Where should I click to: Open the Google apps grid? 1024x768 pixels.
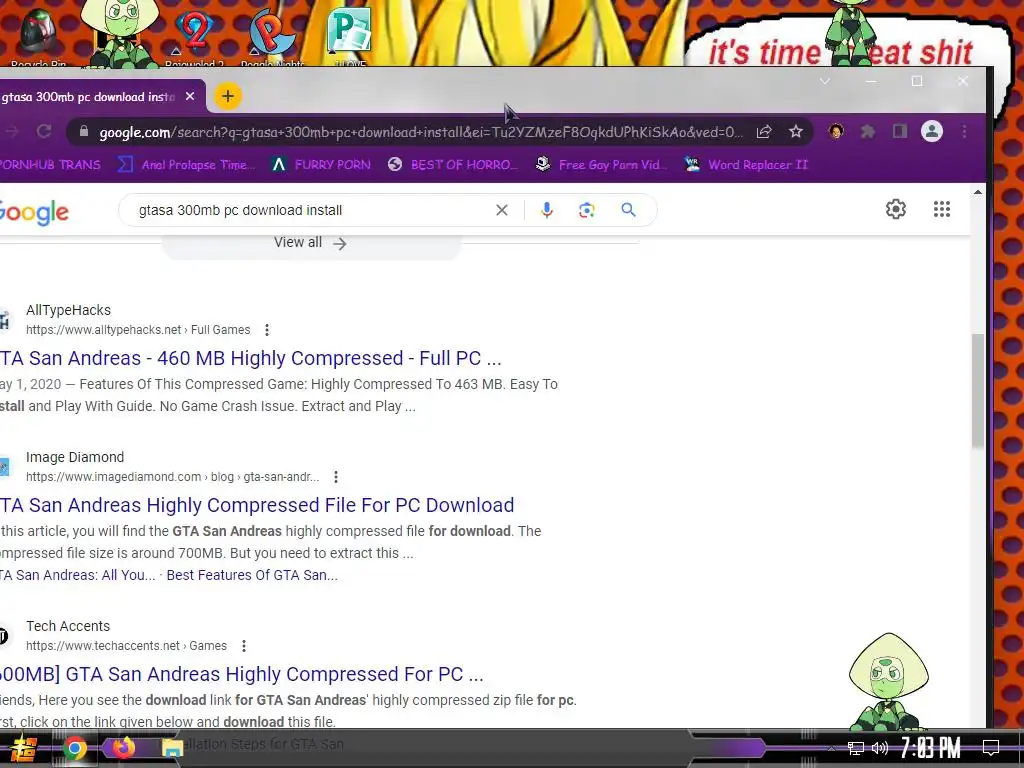(x=942, y=209)
